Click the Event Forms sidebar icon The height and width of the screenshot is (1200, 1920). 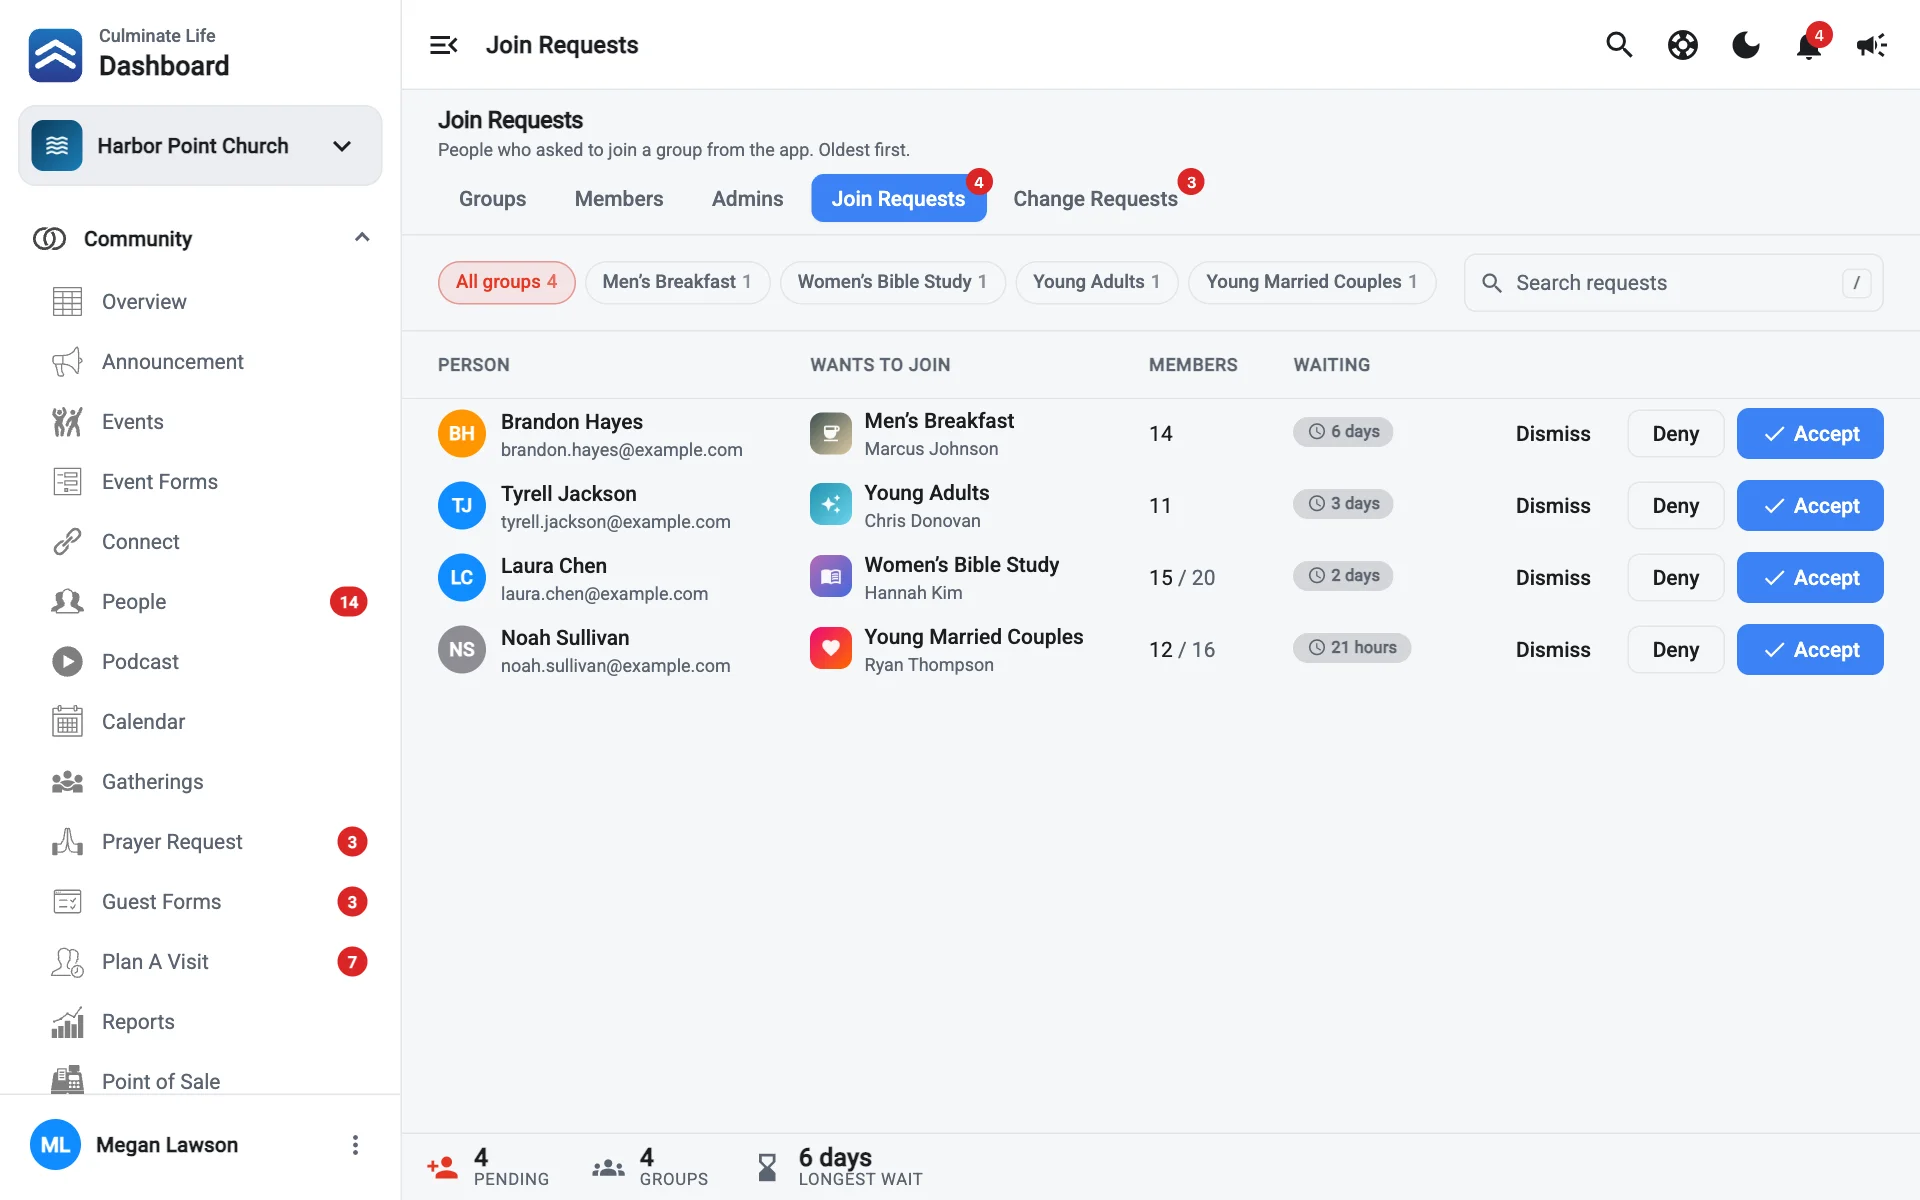pyautogui.click(x=67, y=482)
